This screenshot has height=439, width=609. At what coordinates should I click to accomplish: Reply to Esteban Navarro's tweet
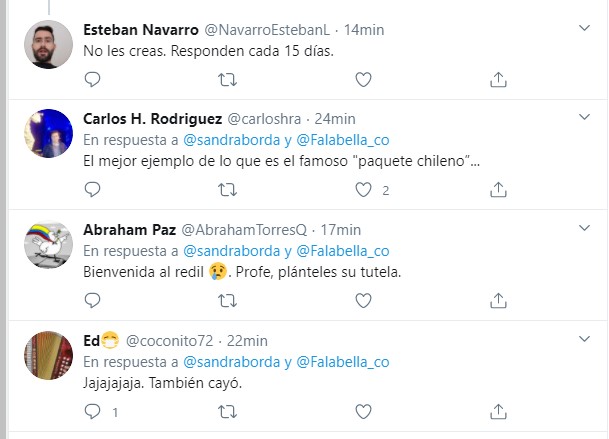pos(92,79)
